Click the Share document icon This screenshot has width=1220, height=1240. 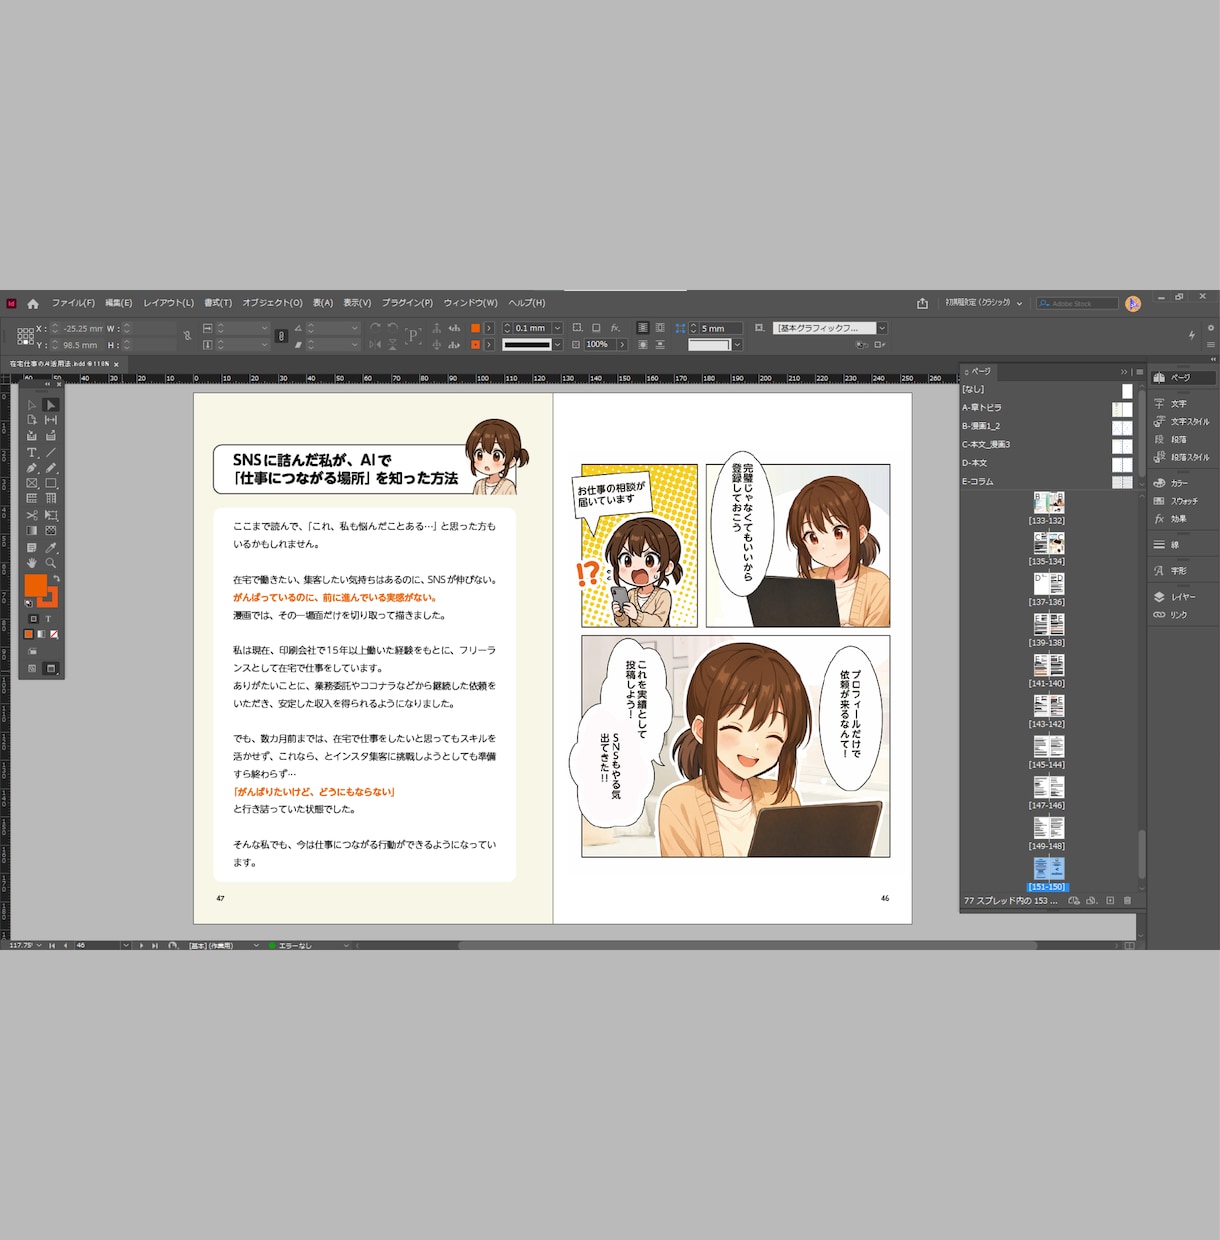tap(922, 303)
